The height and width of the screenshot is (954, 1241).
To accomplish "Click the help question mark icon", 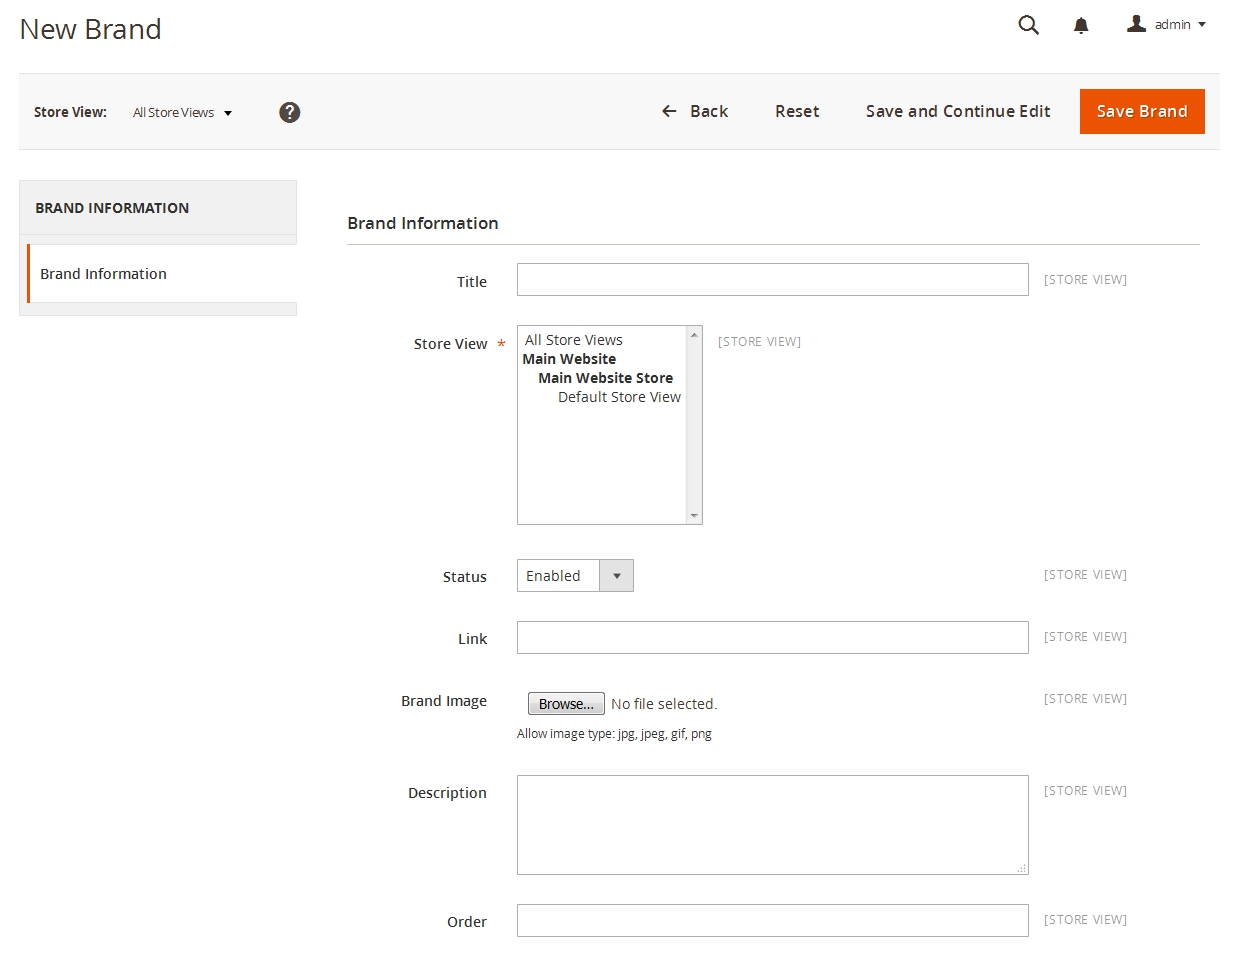I will coord(290,112).
